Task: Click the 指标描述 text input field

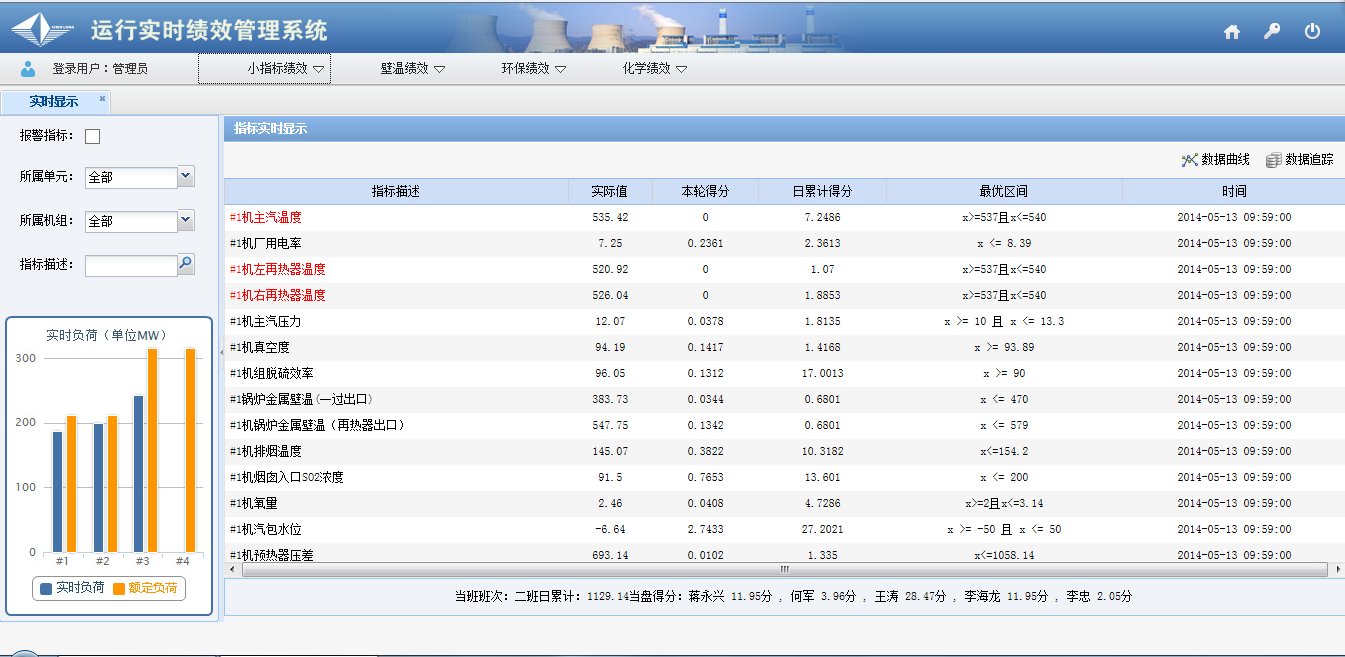Action: point(130,265)
